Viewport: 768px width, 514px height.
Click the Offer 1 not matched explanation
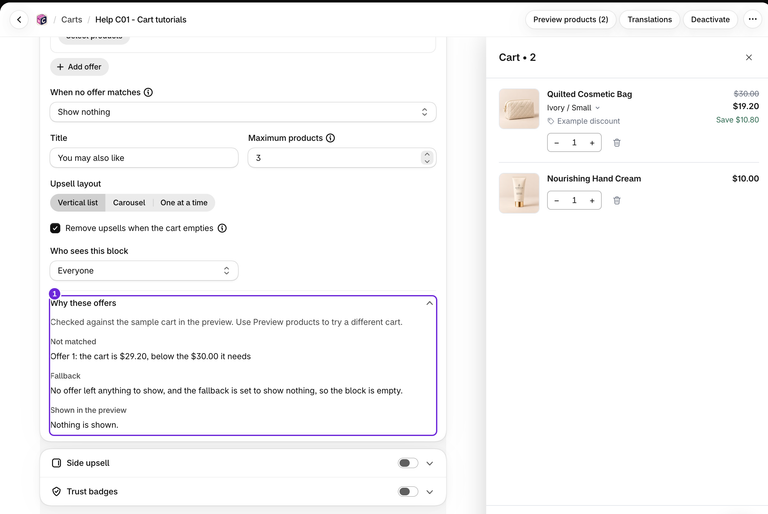coord(150,356)
